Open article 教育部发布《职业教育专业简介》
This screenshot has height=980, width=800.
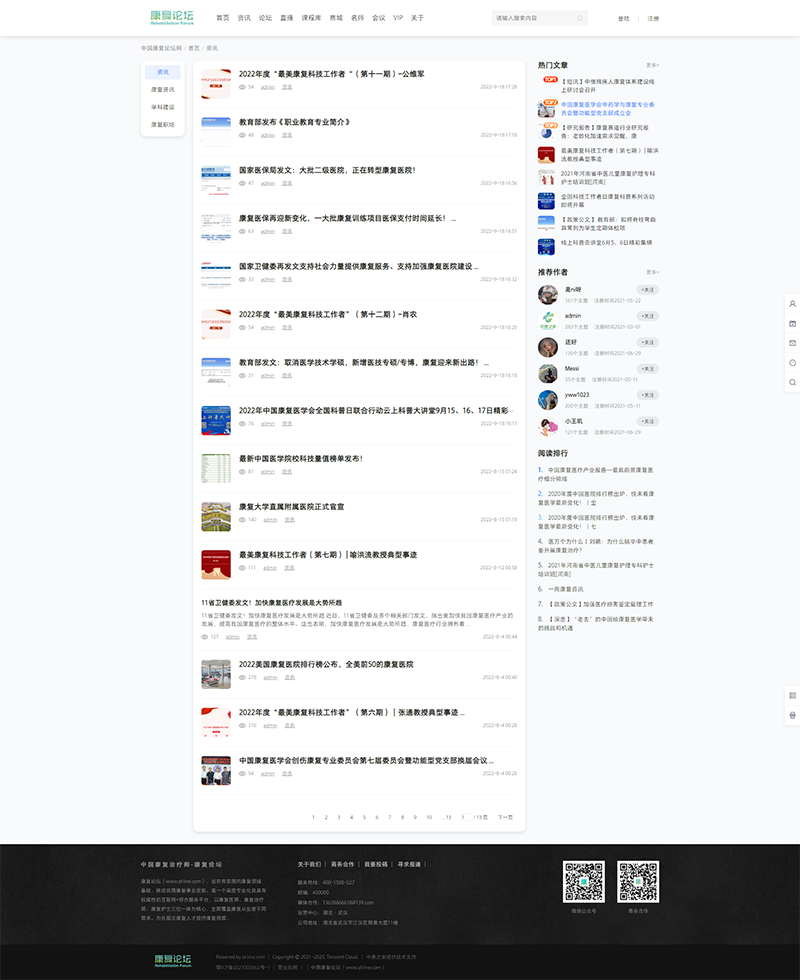294,122
